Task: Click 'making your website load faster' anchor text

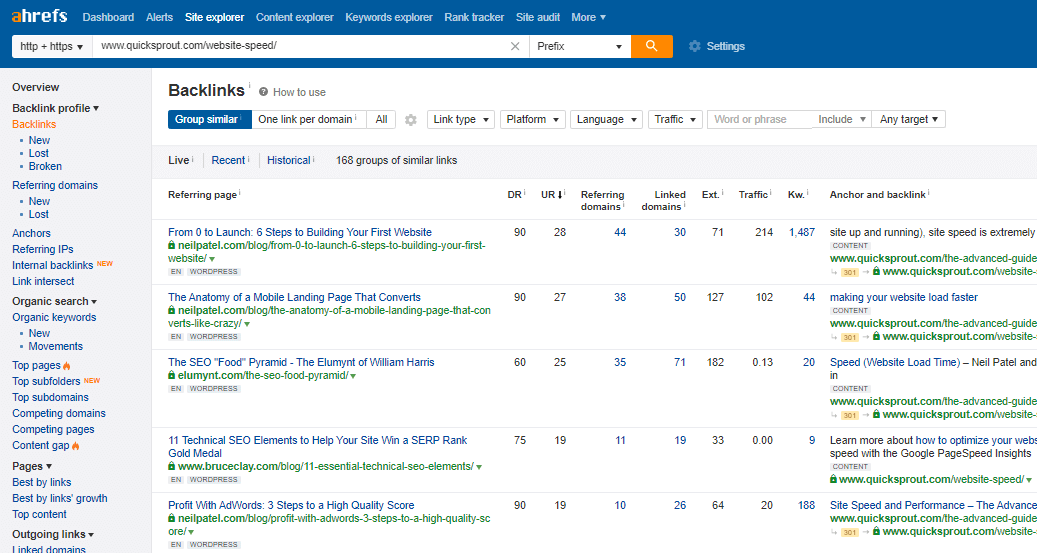Action: click(903, 298)
